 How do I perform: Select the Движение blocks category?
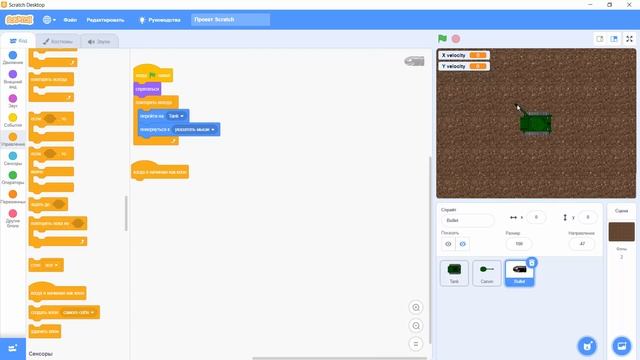coord(13,58)
